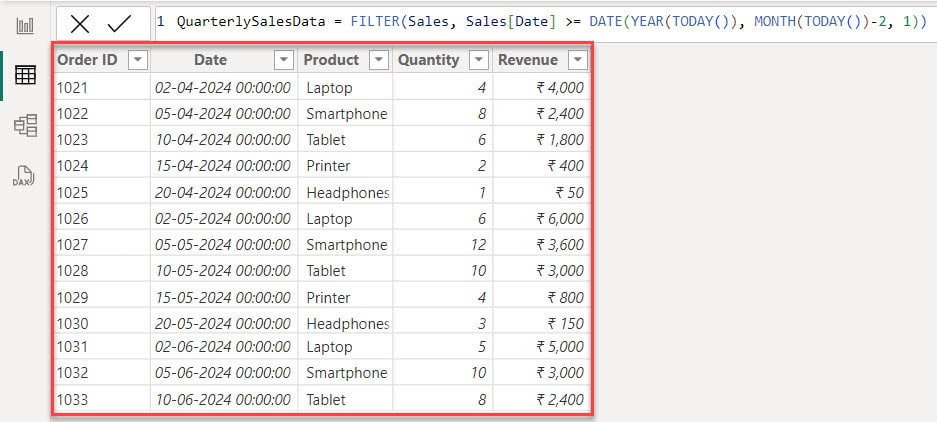Select the revenue cell ₹ 400
937x422 pixels.
541,166
